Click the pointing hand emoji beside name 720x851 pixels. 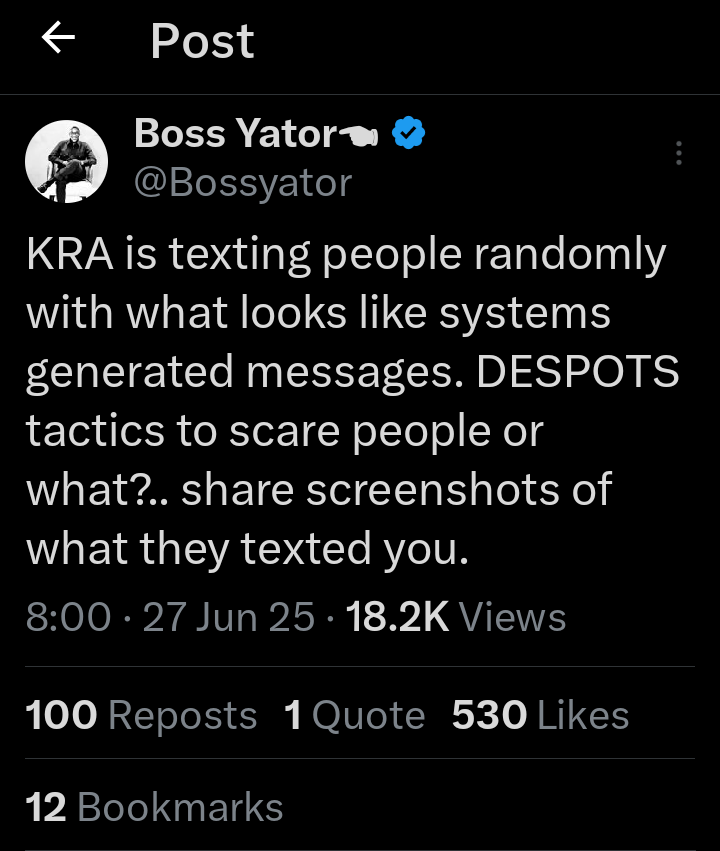pyautogui.click(x=358, y=135)
